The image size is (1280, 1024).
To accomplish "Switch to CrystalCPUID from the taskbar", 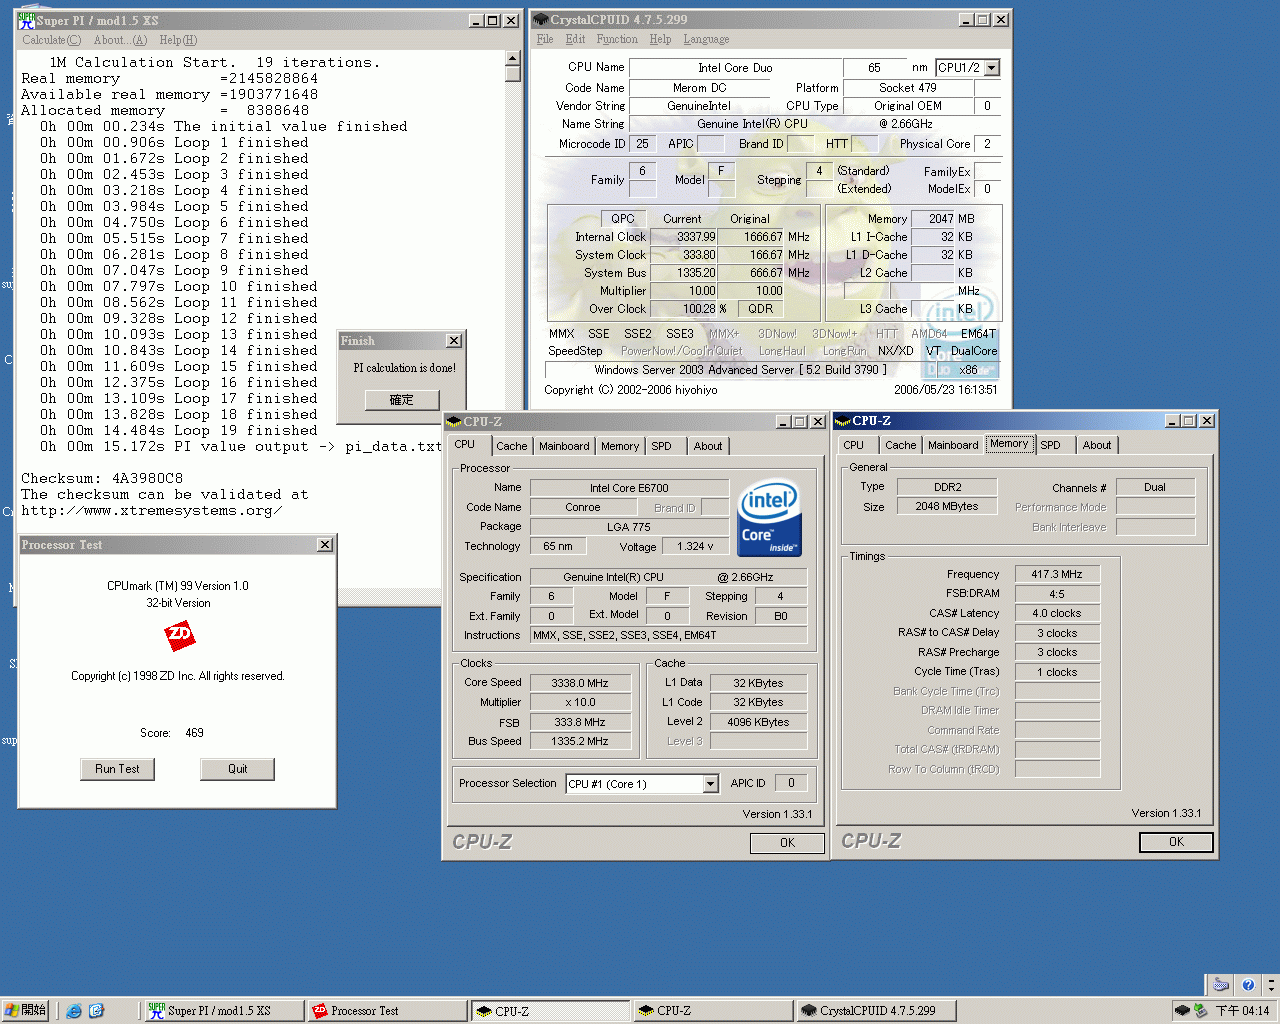I will pos(876,1011).
